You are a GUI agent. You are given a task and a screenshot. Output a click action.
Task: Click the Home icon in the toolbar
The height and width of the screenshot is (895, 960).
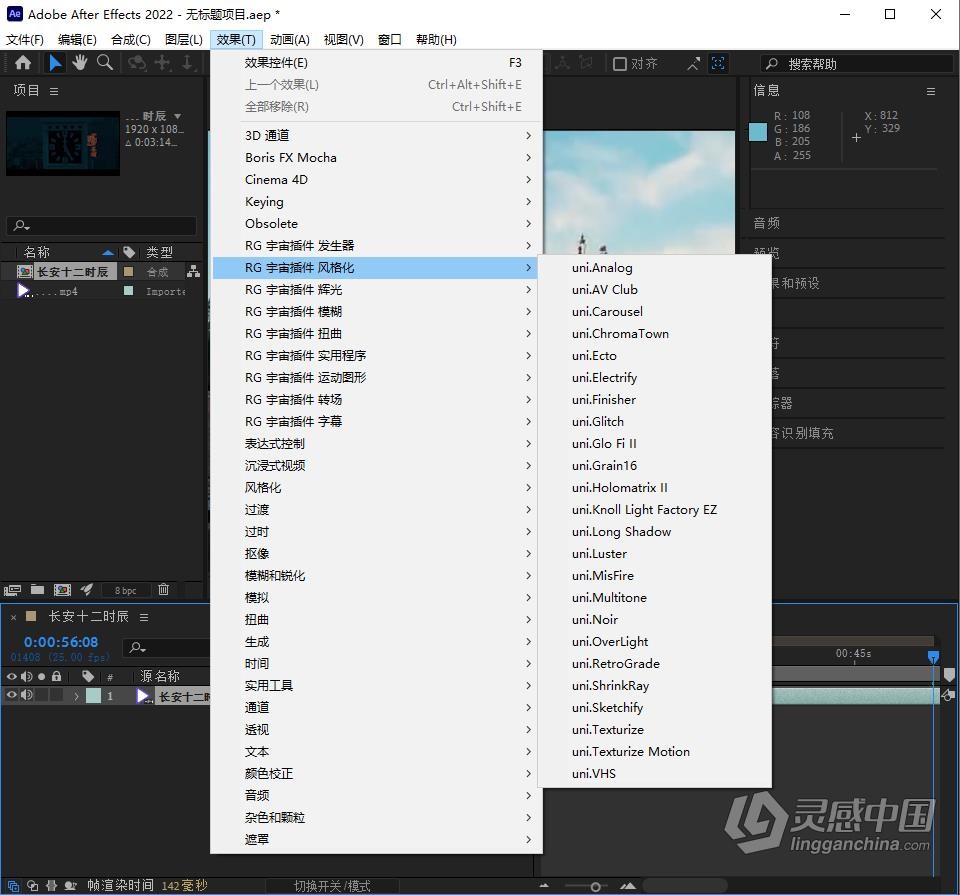click(22, 62)
